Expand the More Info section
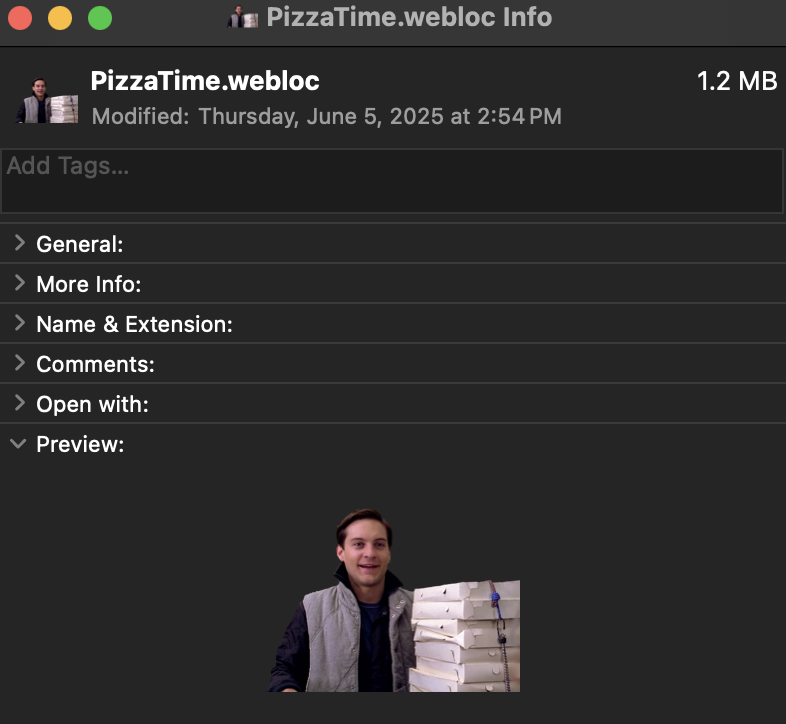 20,283
